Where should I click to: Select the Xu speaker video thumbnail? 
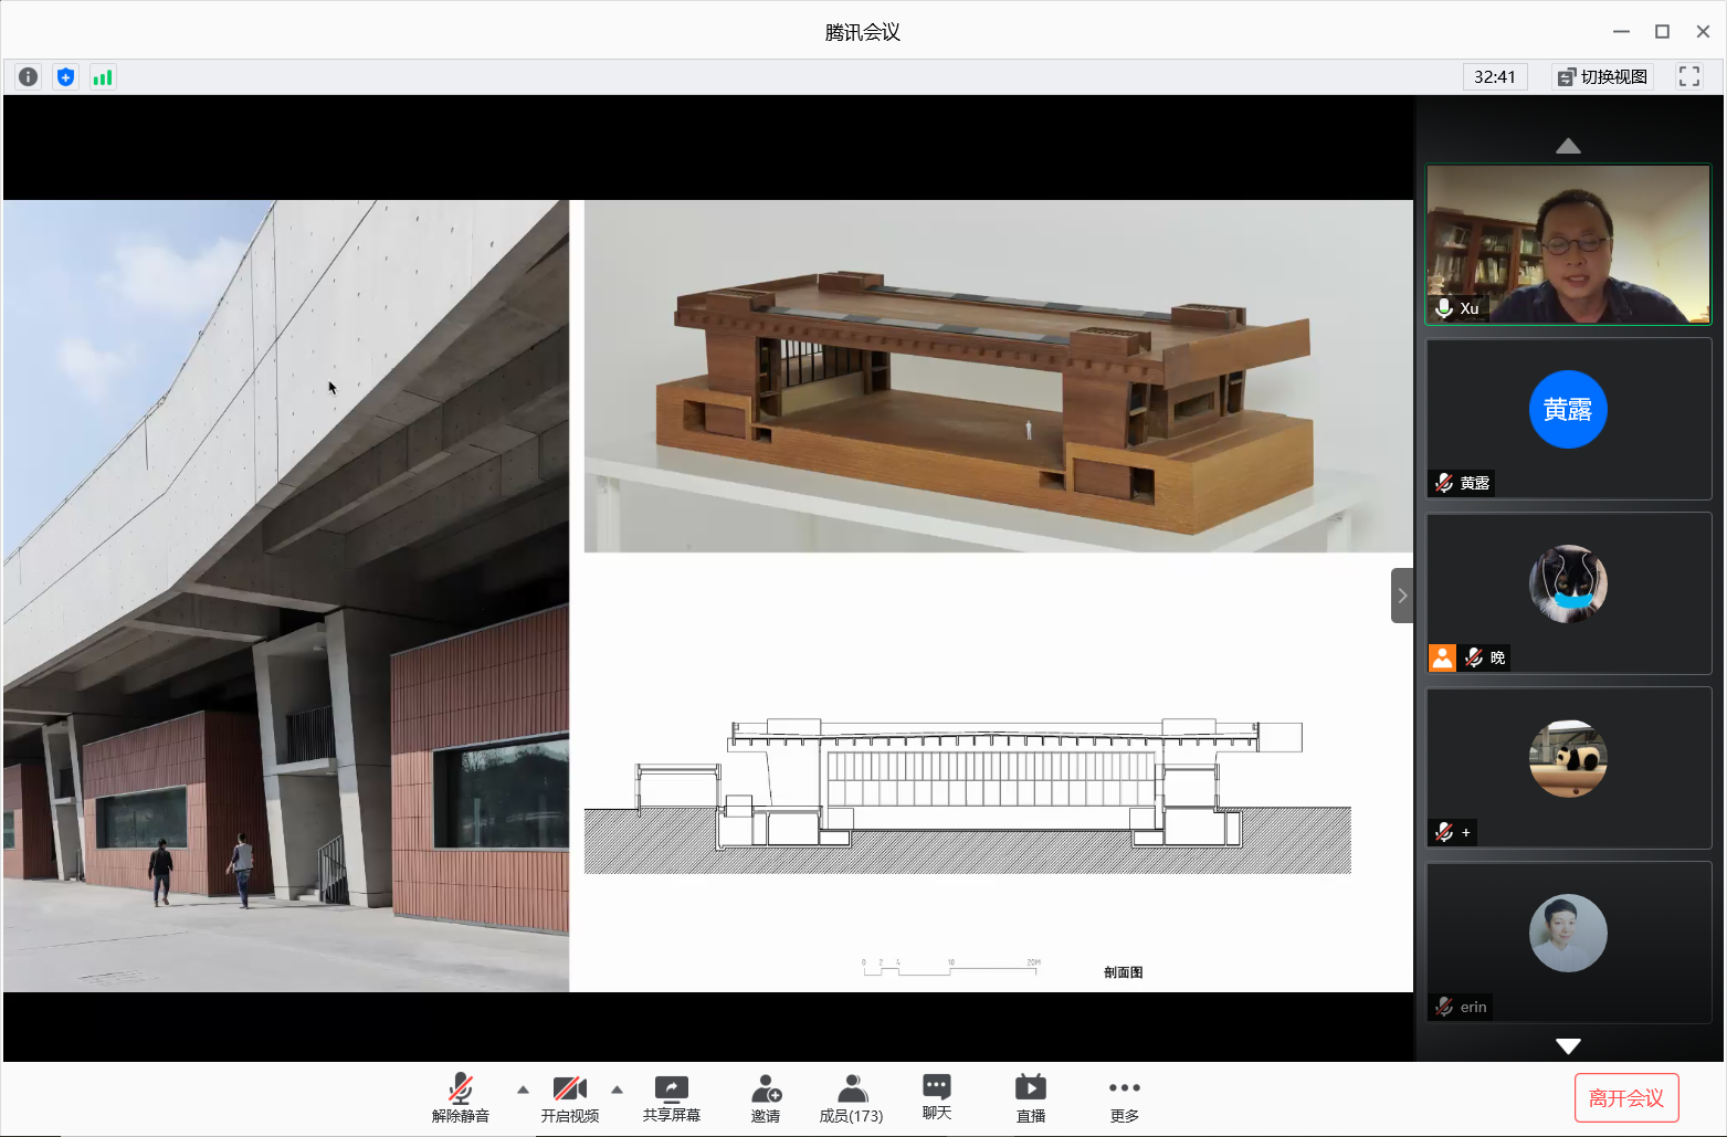click(1567, 245)
